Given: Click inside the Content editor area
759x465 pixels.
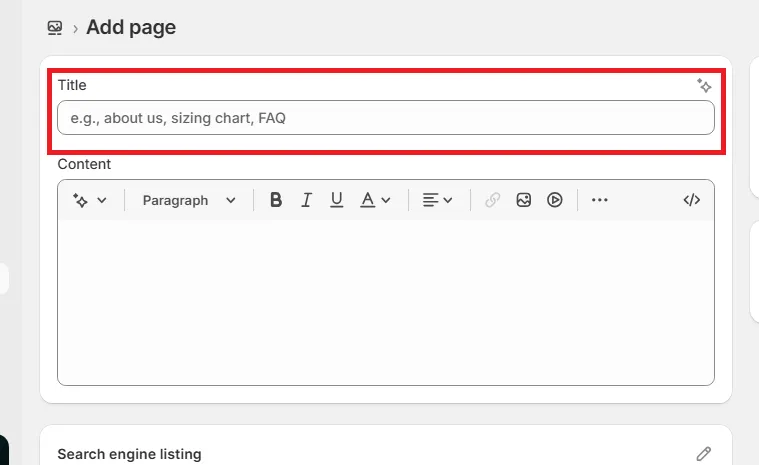Looking at the screenshot, I should coord(385,300).
